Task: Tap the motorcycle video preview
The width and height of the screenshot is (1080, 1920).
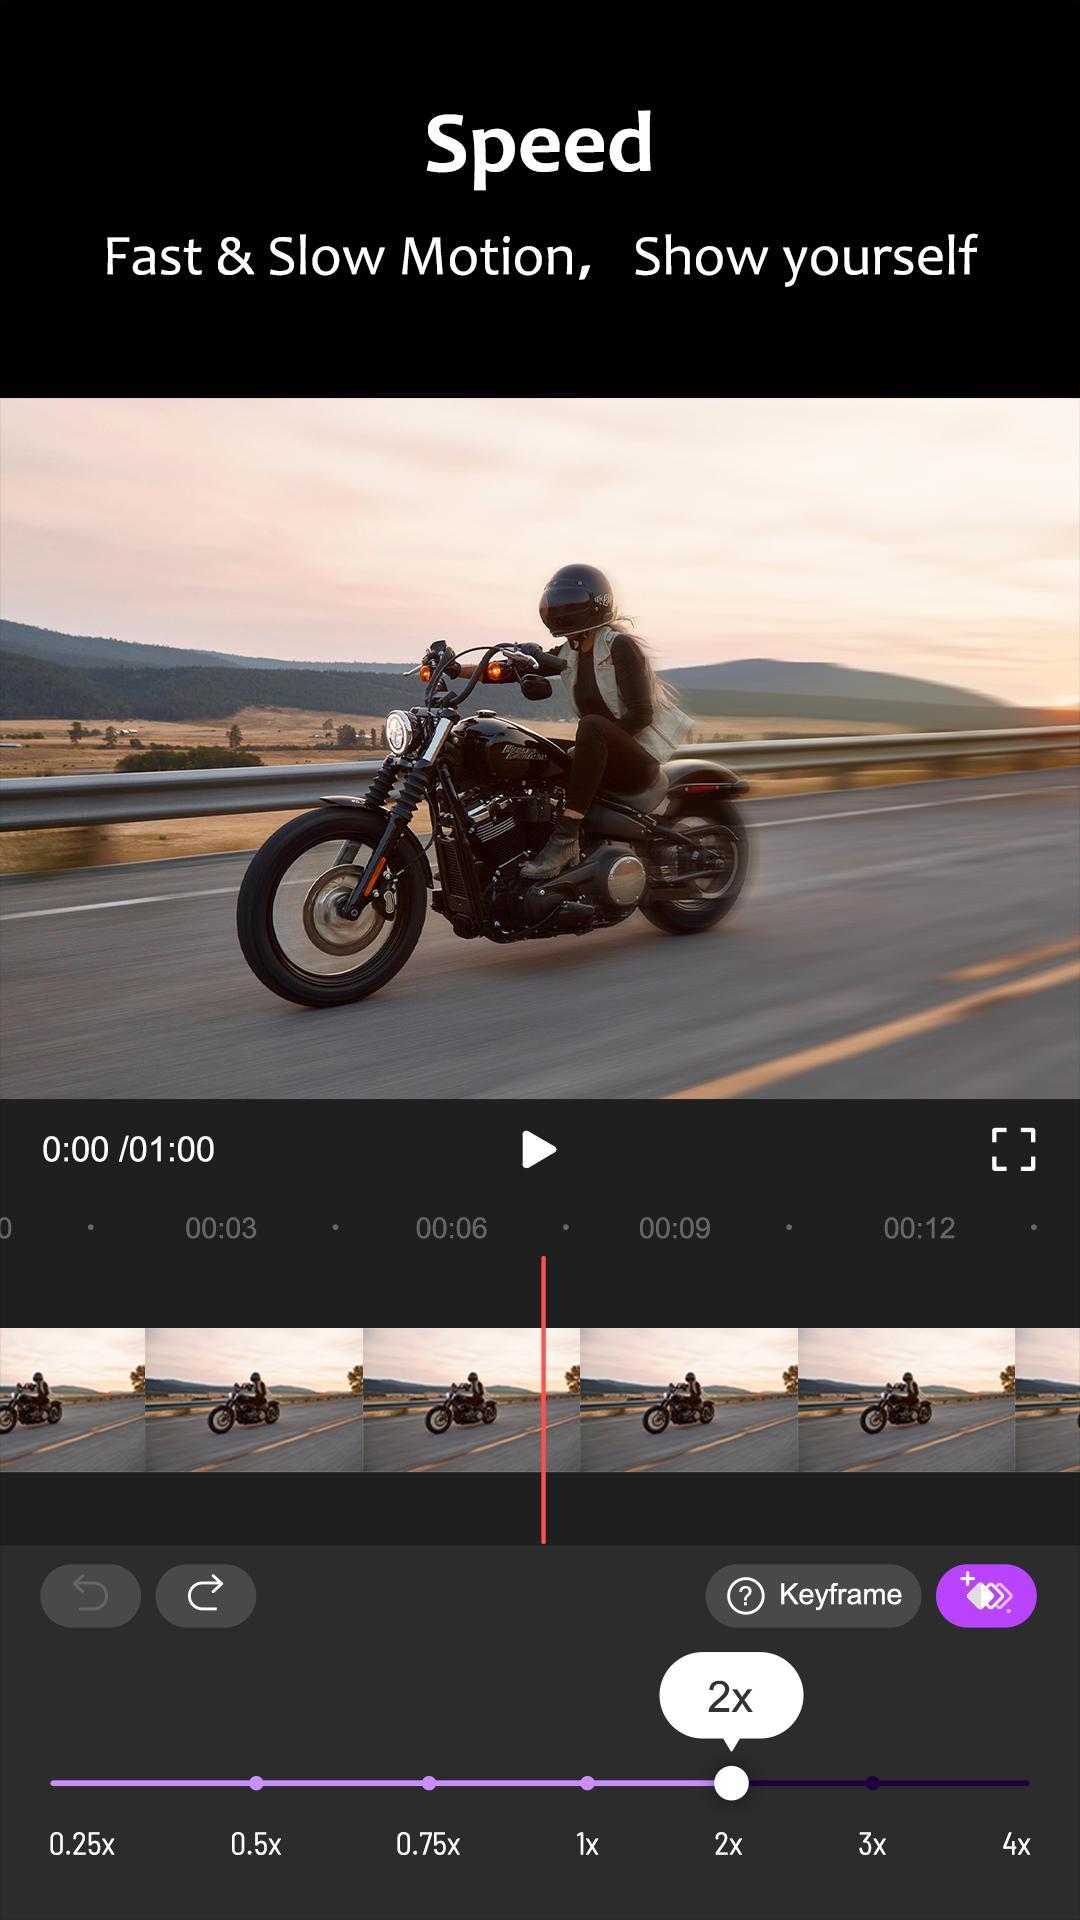Action: pos(540,748)
